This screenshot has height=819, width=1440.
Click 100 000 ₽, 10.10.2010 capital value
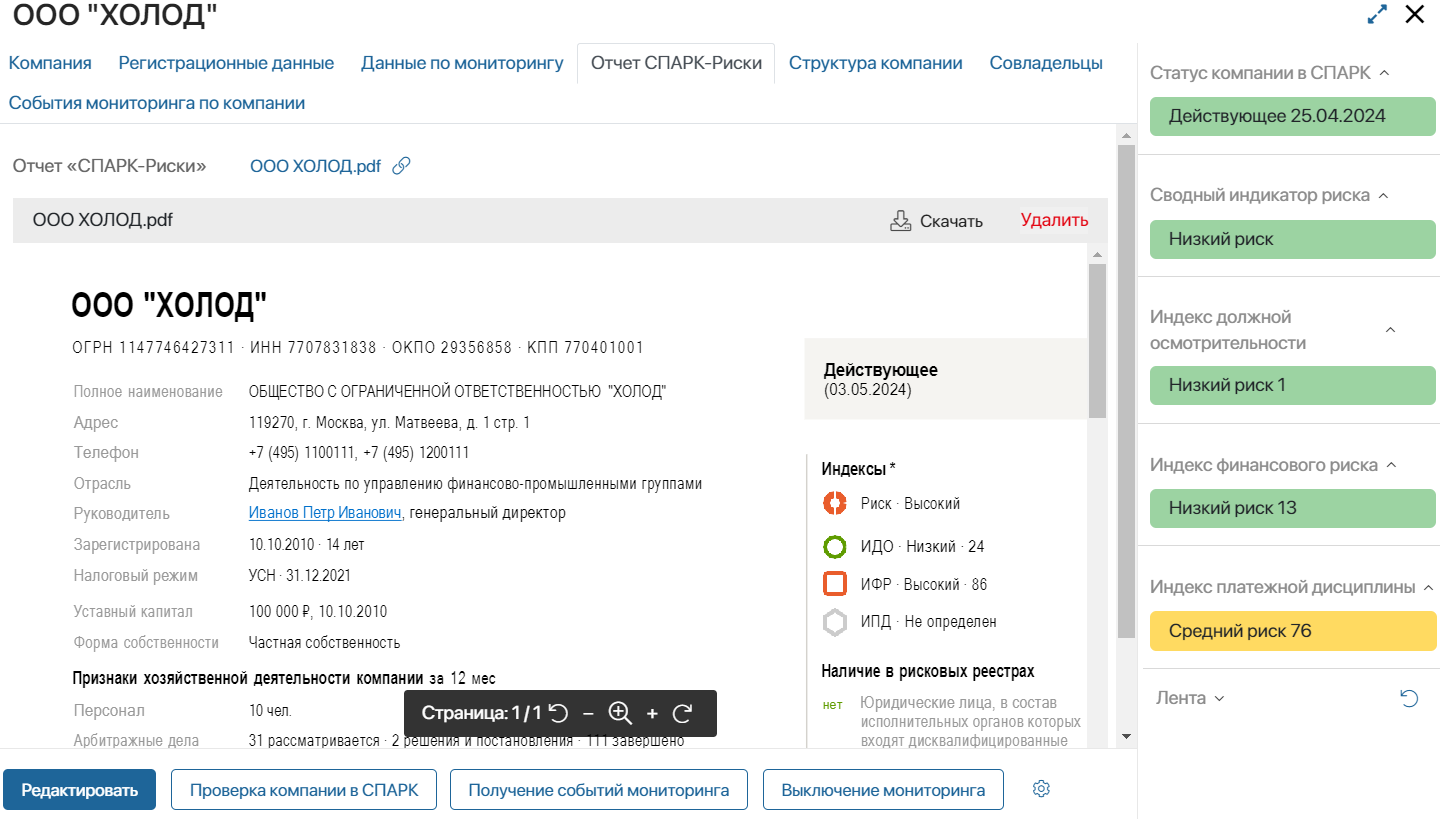coord(317,611)
